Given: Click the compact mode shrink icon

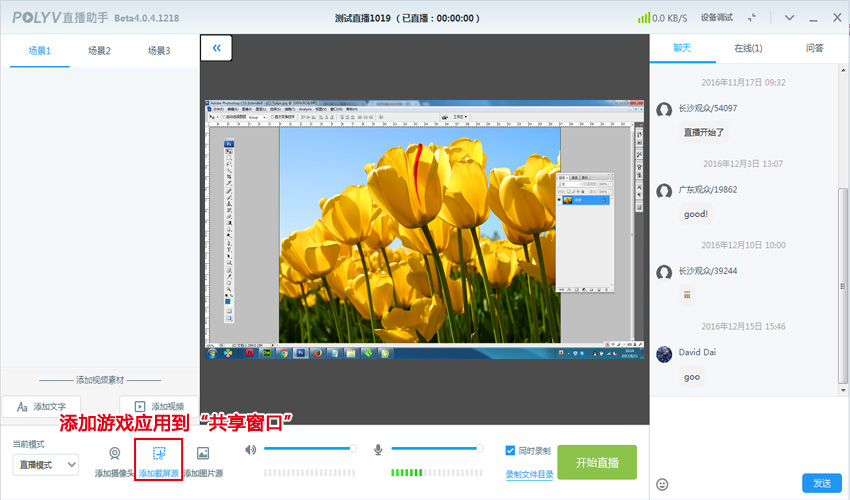Looking at the screenshot, I should click(751, 17).
